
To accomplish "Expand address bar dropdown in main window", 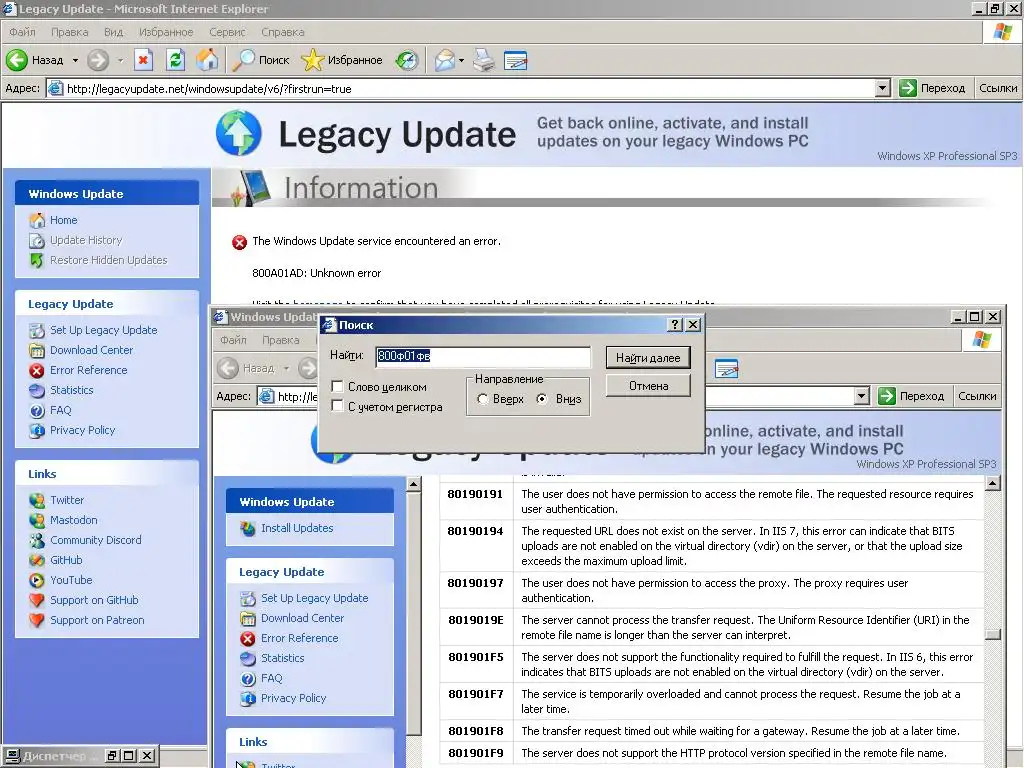I will pos(882,88).
